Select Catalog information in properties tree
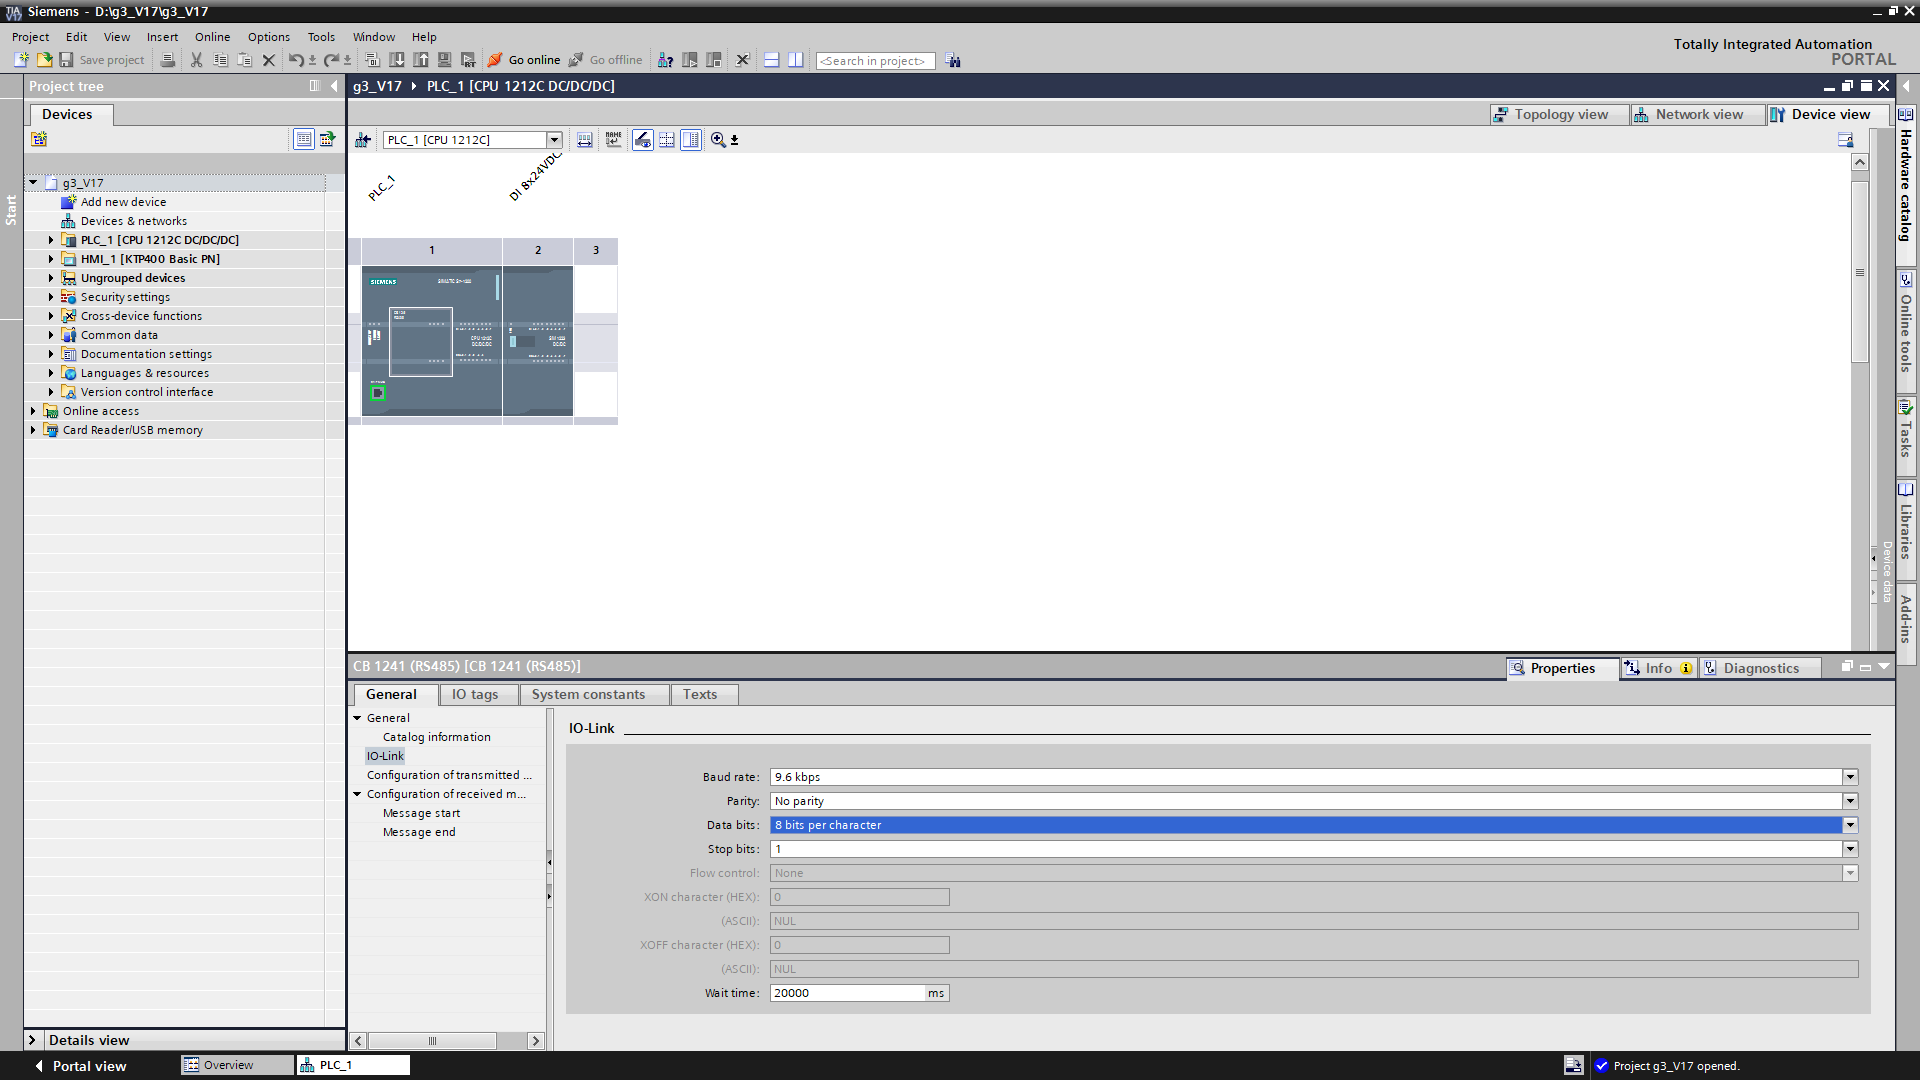Screen dimensions: 1920x1080 tap(437, 737)
